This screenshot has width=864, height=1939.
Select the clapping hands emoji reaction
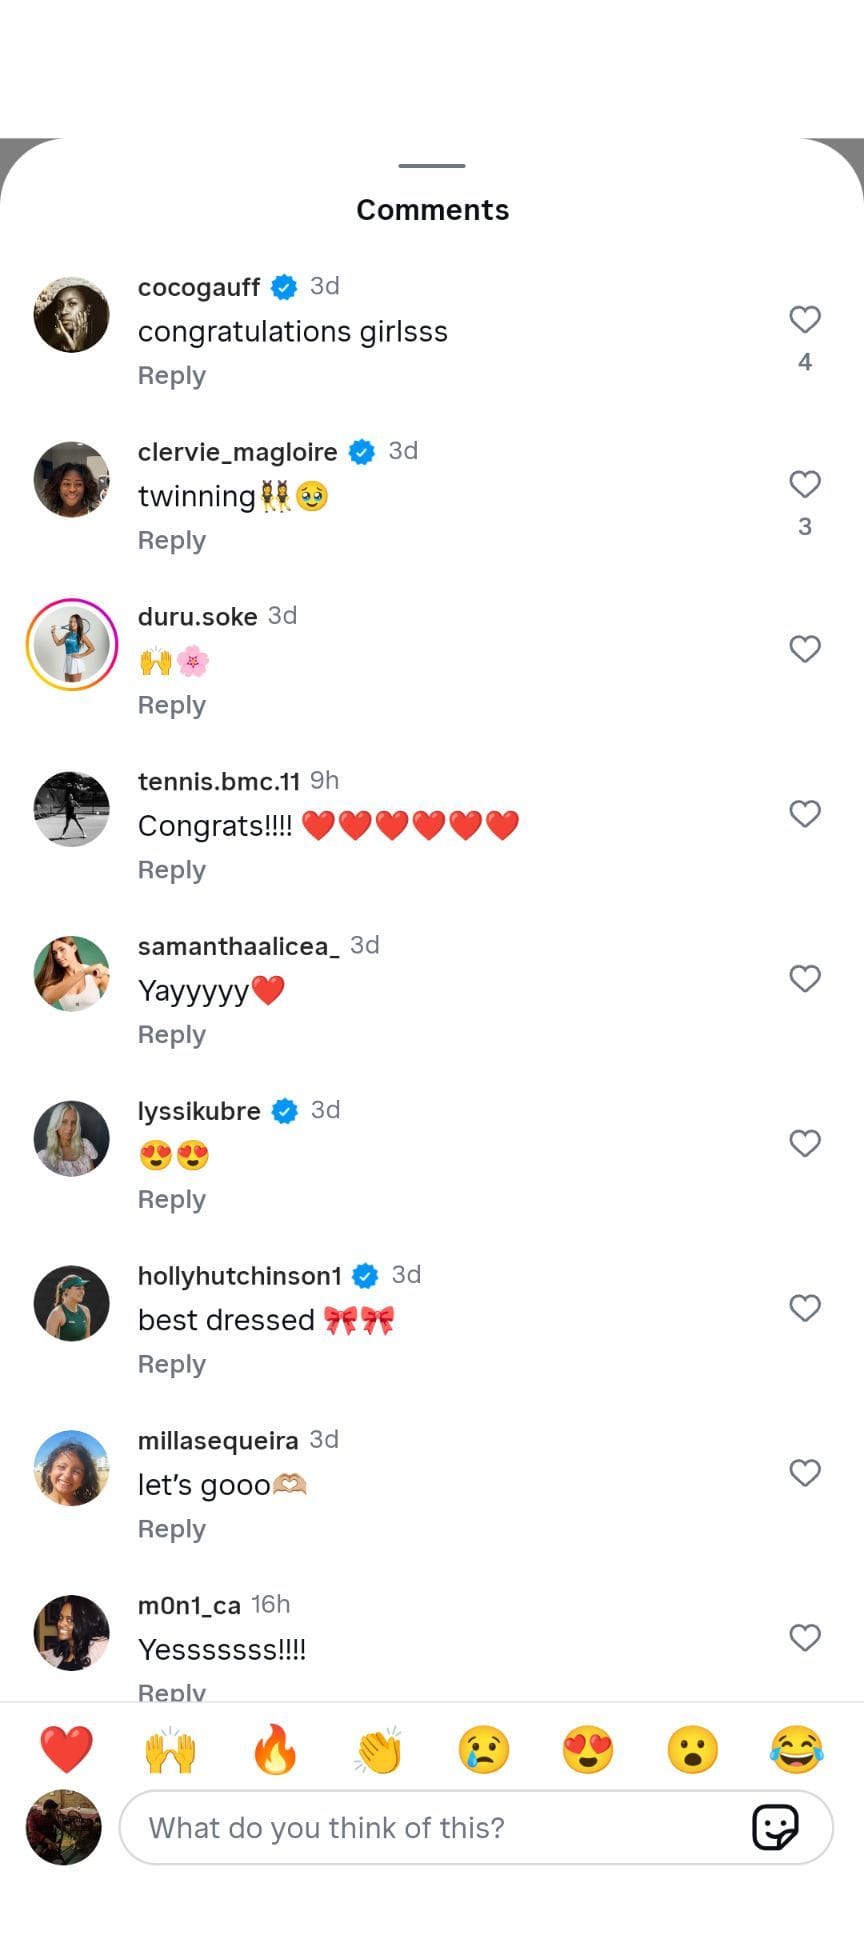[x=379, y=1750]
